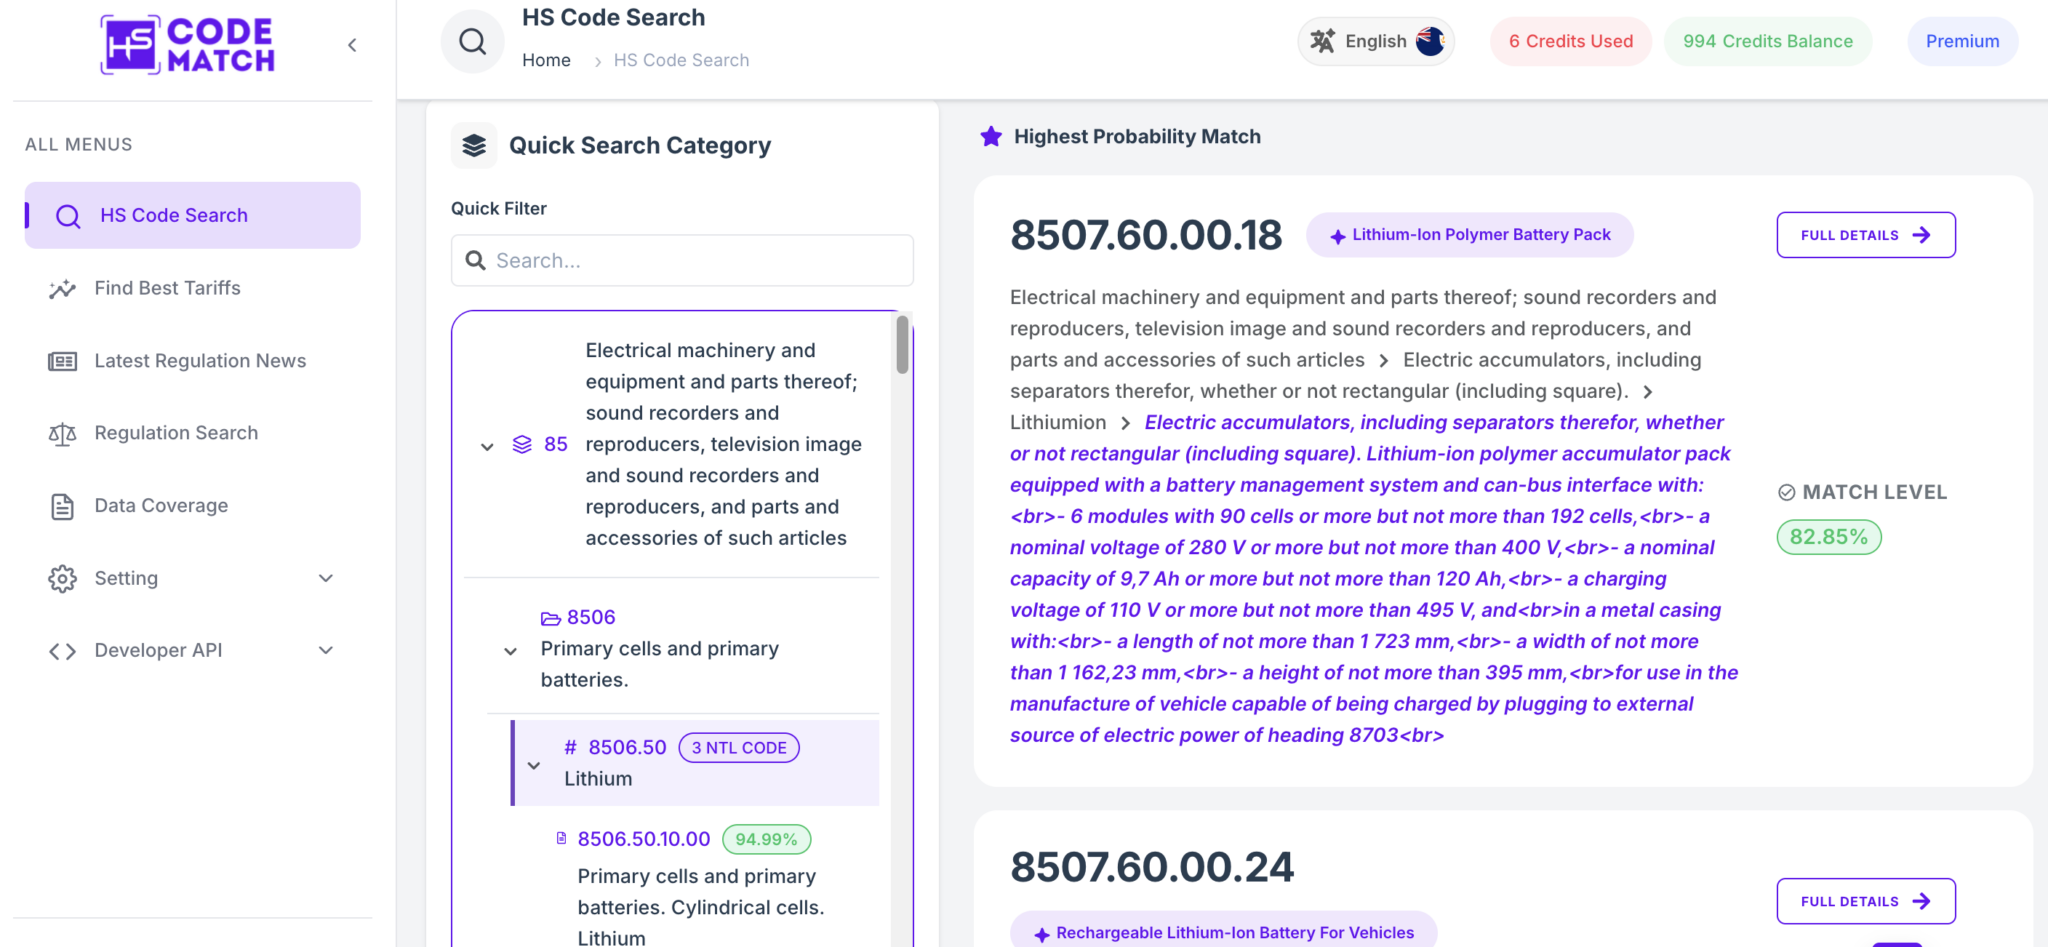Click the magnifier icon beside the HS Code Search title
The image size is (2048, 947).
[473, 42]
